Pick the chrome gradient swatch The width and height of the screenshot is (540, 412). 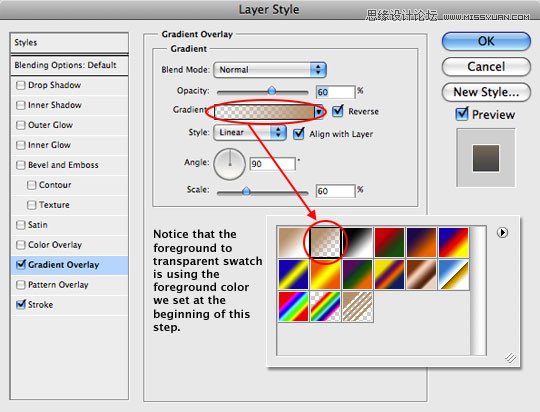[x=454, y=274]
